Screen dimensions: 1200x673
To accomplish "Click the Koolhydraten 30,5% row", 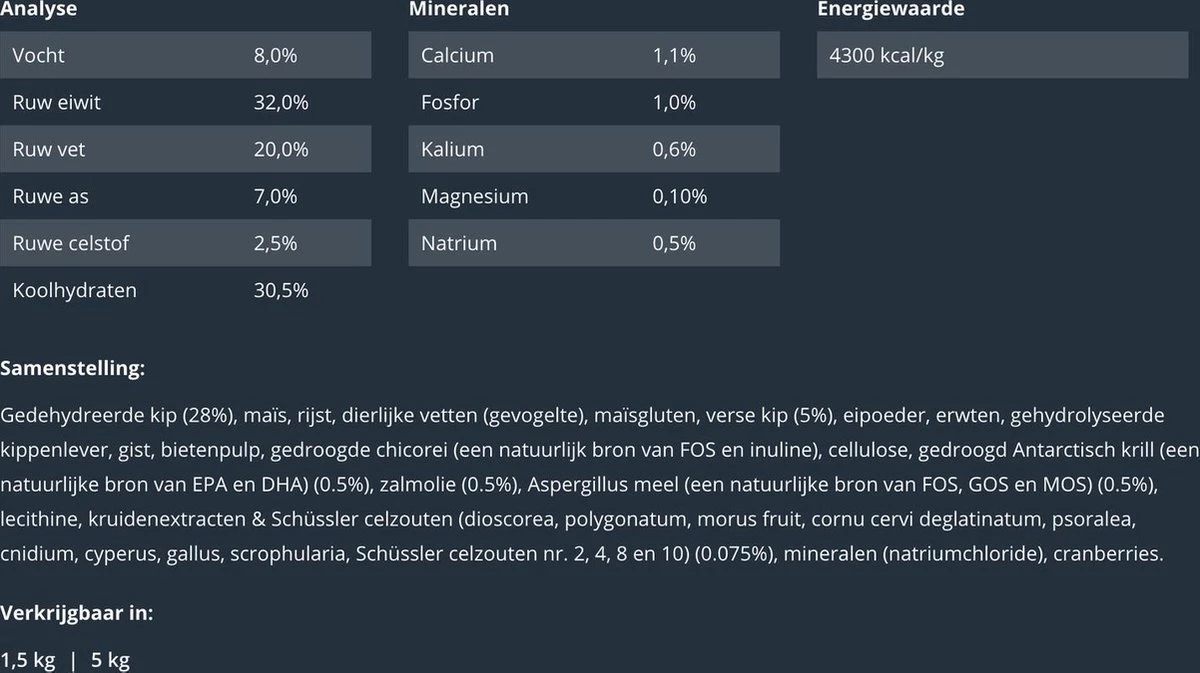I will point(186,291).
